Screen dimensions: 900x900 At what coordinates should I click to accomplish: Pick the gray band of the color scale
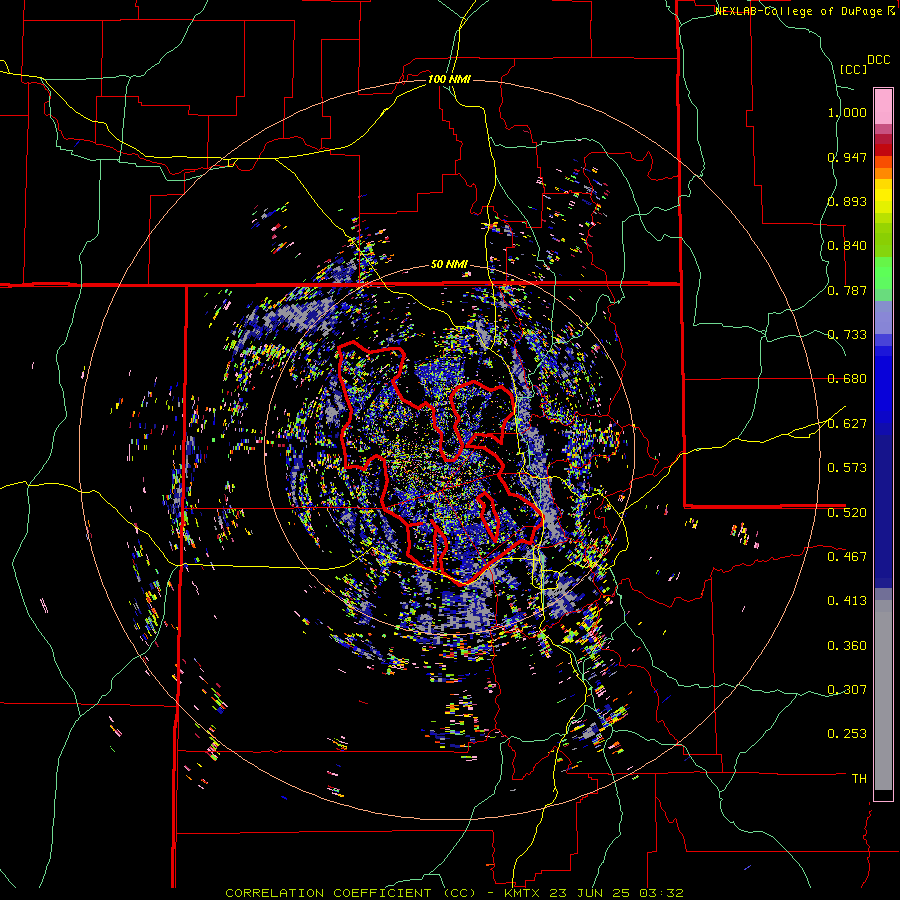[x=883, y=695]
